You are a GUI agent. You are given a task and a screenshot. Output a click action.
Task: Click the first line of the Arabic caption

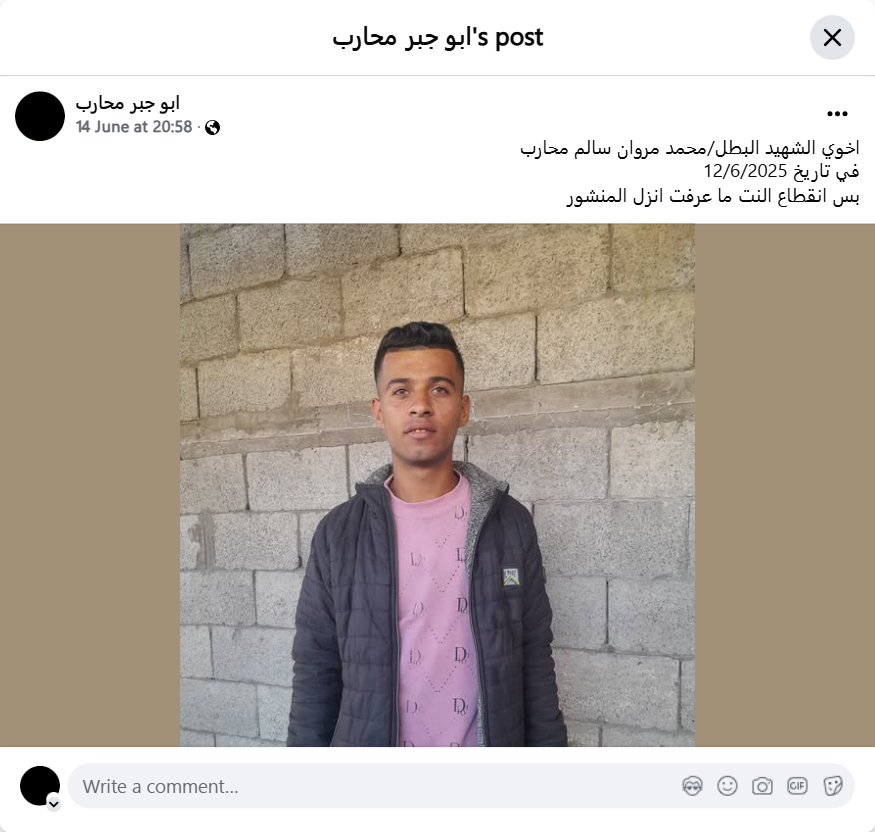tap(689, 148)
